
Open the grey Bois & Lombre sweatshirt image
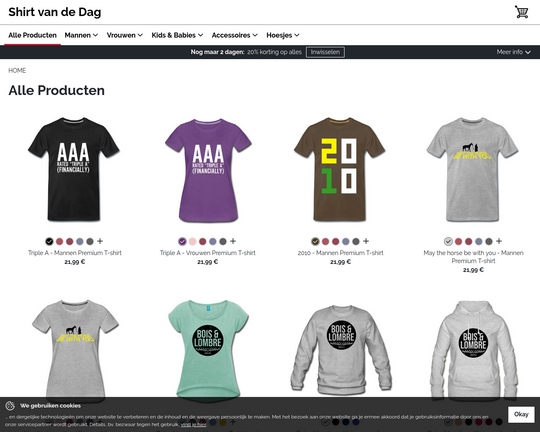[x=341, y=349]
